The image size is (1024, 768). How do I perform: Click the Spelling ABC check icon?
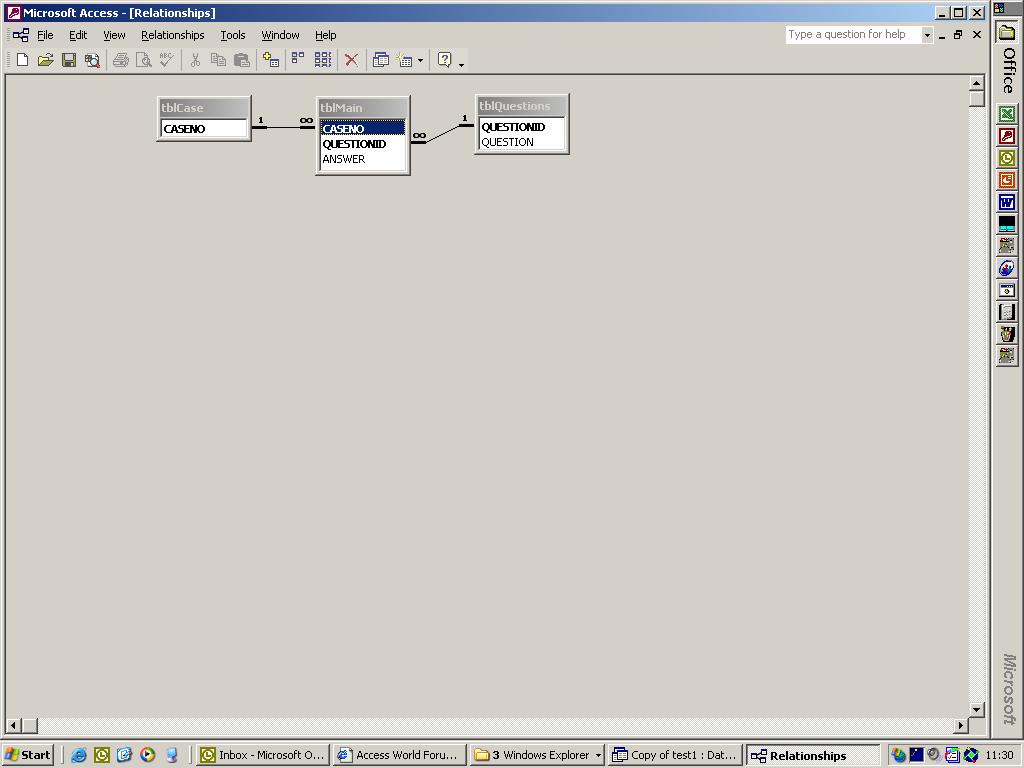click(x=167, y=60)
